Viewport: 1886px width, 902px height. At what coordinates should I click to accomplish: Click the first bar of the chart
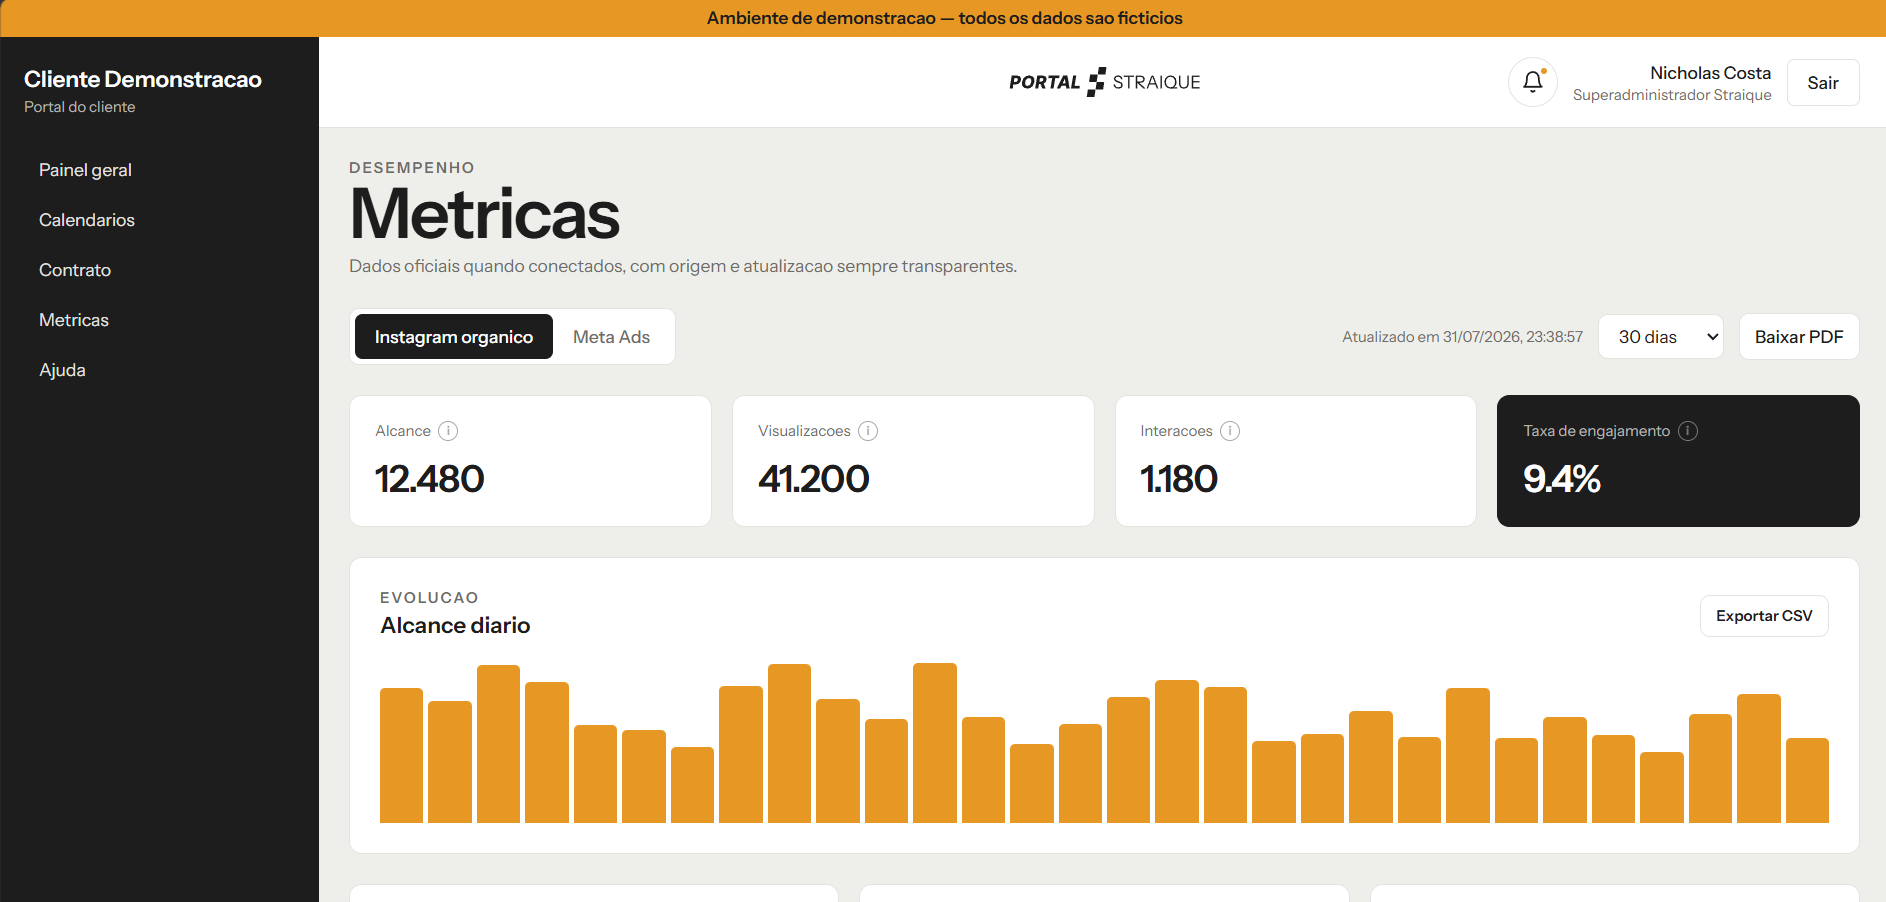click(401, 755)
